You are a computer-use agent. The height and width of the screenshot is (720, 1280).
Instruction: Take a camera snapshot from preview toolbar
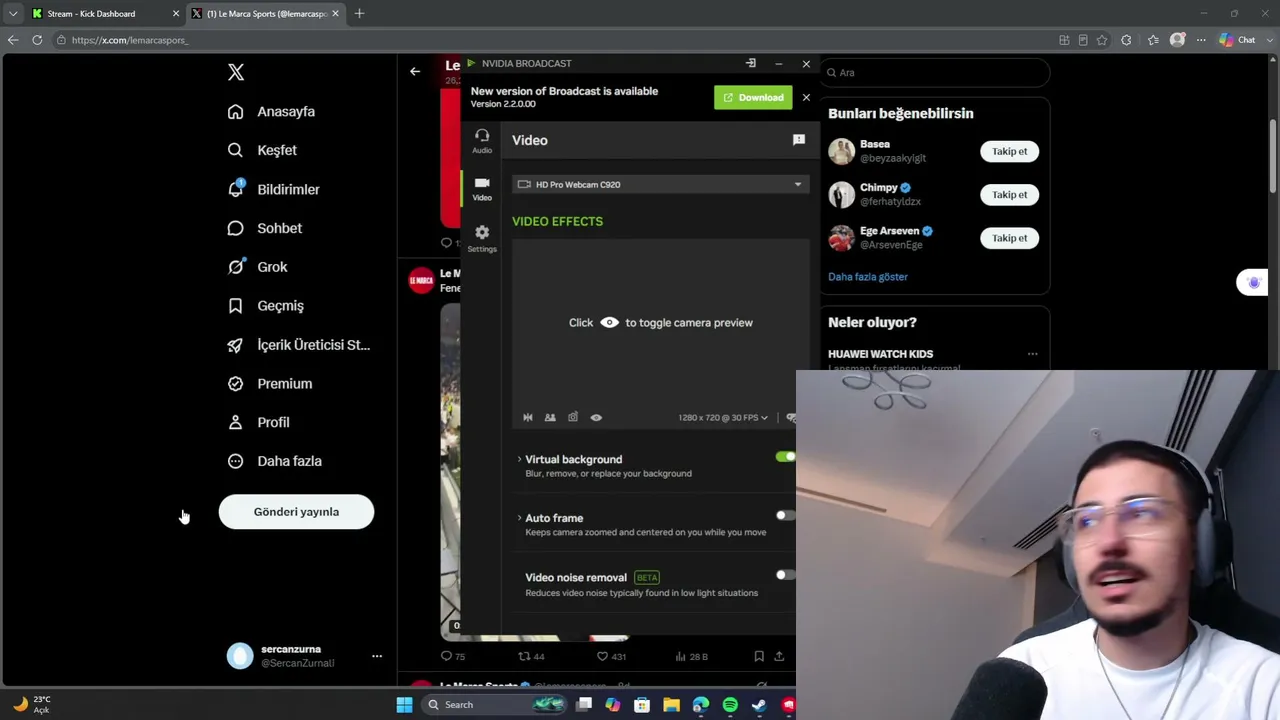pos(573,417)
